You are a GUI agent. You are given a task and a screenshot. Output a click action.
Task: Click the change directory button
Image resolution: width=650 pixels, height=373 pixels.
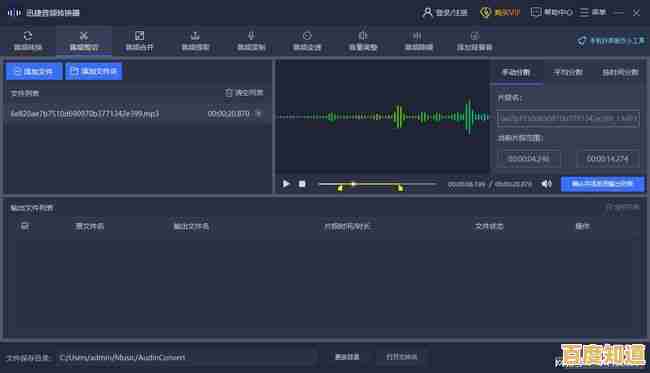[x=347, y=357]
